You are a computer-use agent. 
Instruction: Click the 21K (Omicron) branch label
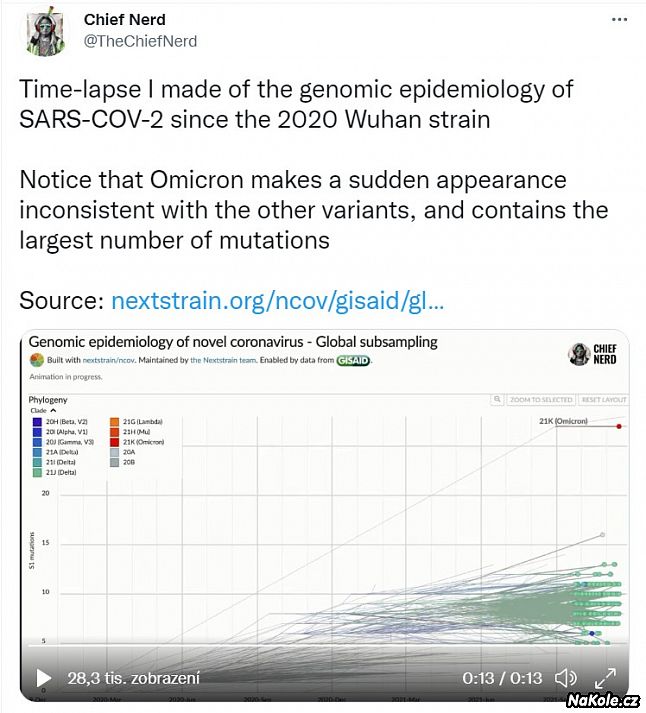[563, 421]
